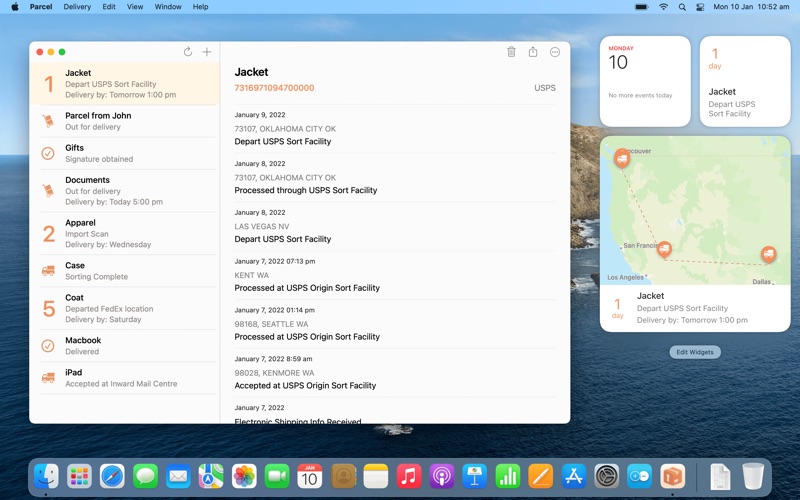
Task: Click the checkmark icon beside Macbook
Action: click(48, 345)
